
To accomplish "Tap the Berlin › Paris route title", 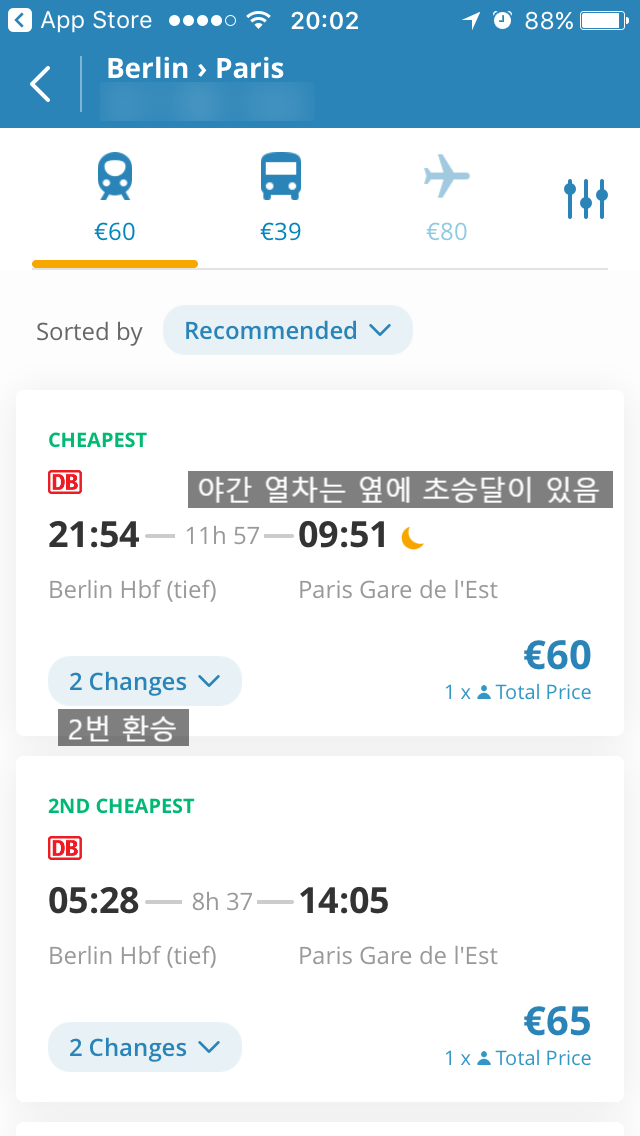I will tap(195, 68).
